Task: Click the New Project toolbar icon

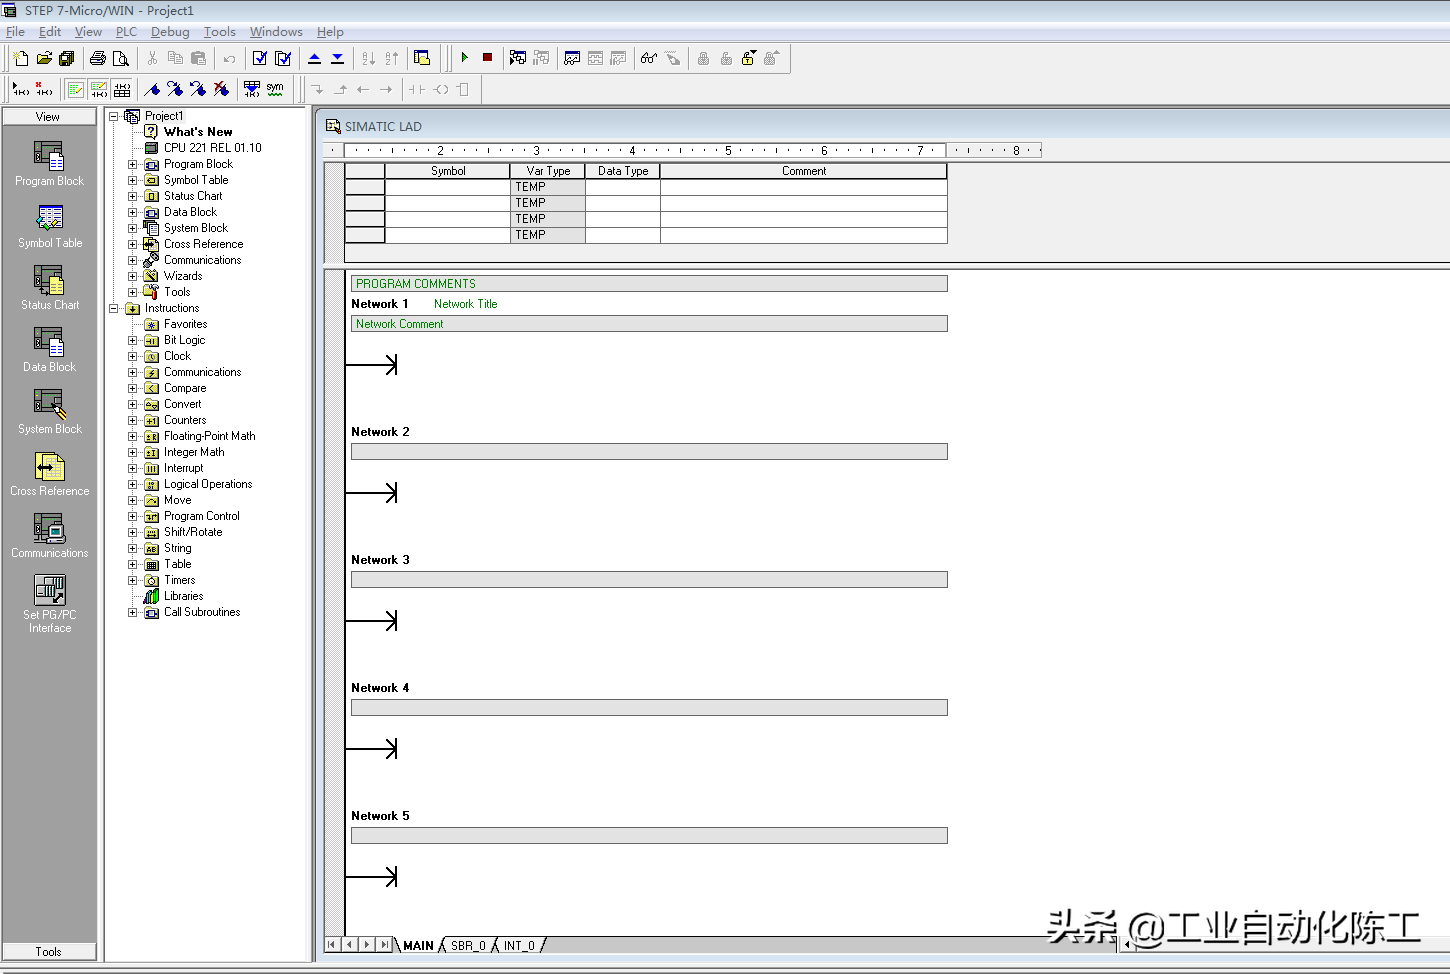Action: 20,58
